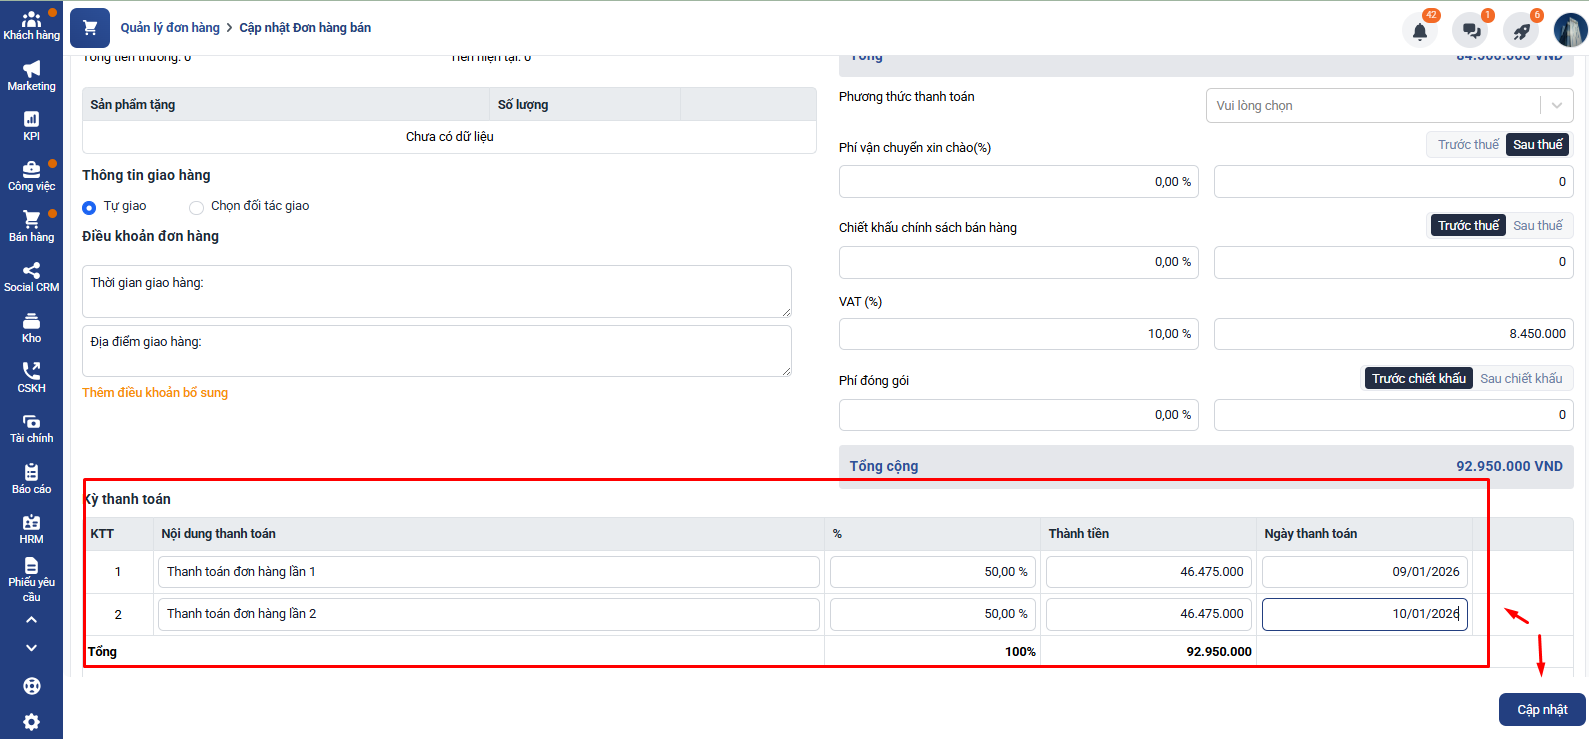Open the chat messages icon
Viewport: 1589px width, 739px height.
[x=1471, y=31]
